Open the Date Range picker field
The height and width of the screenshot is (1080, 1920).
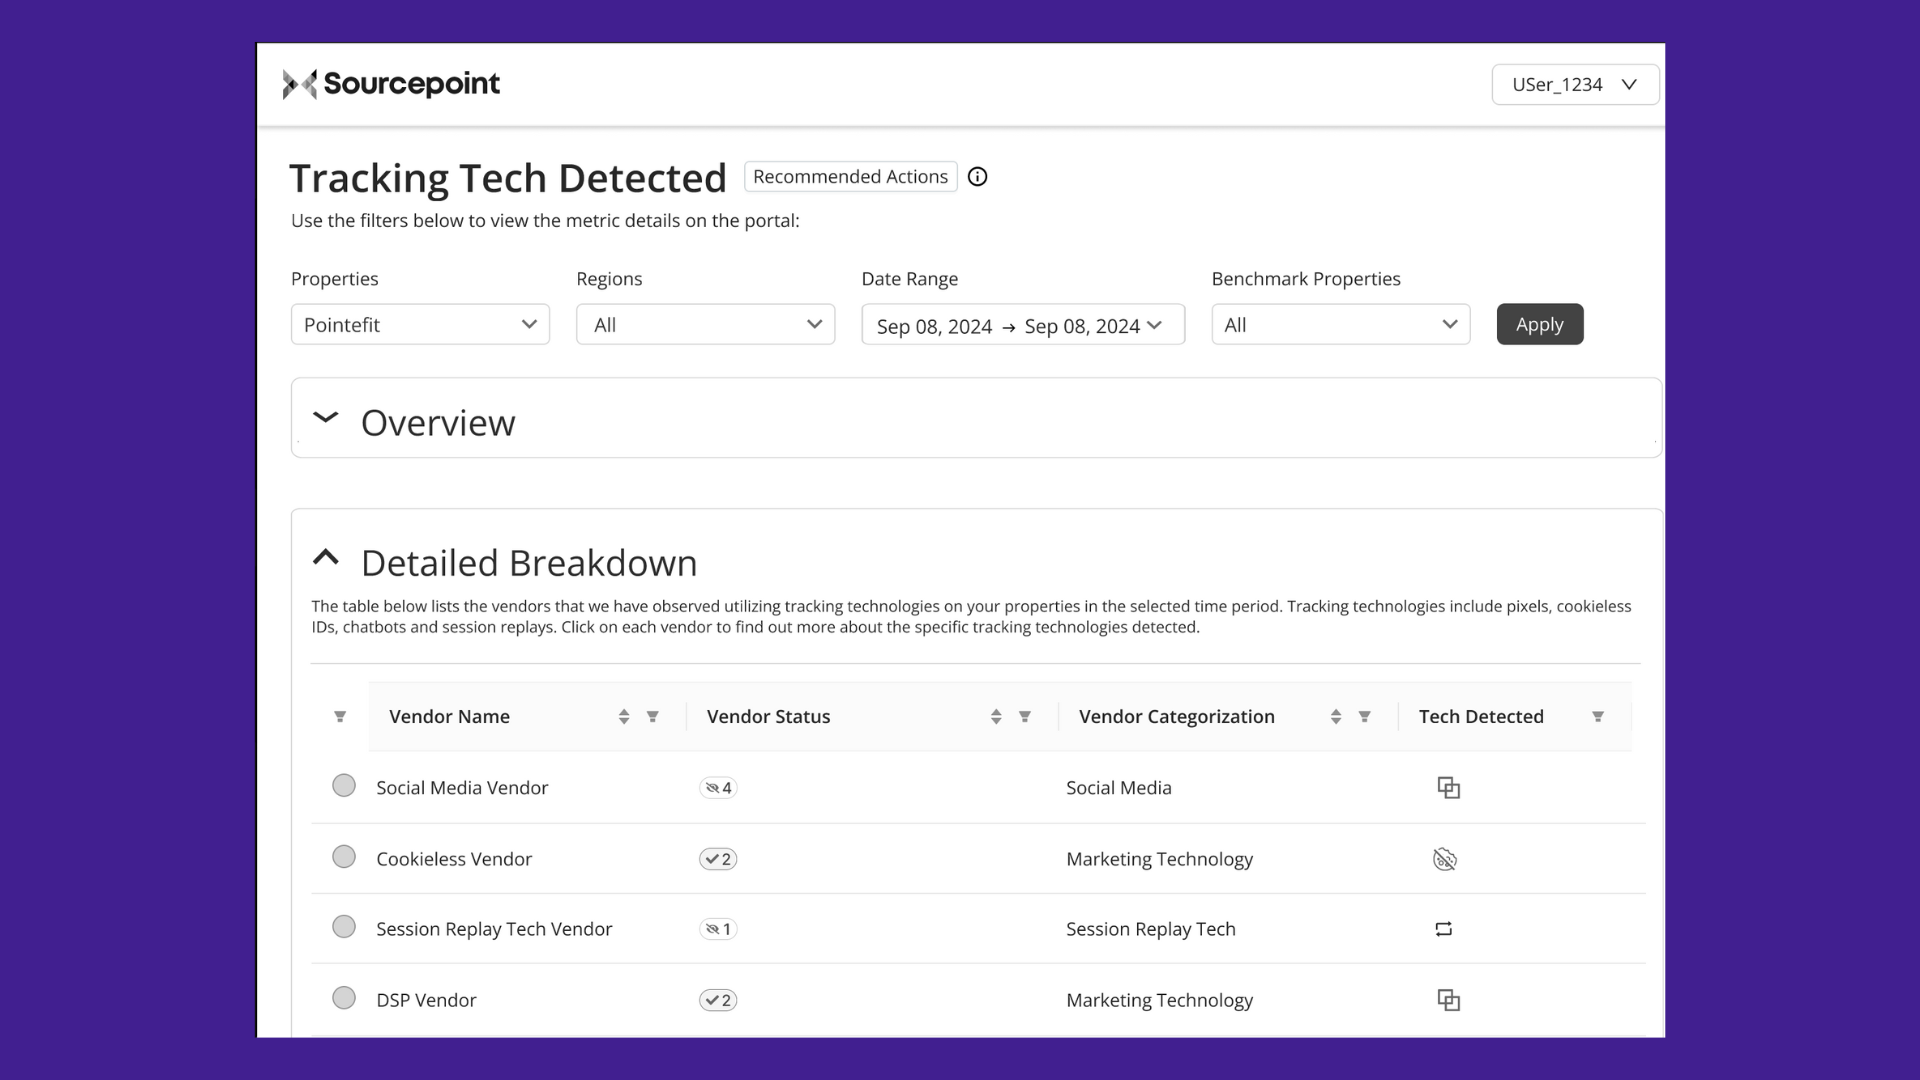tap(1022, 326)
